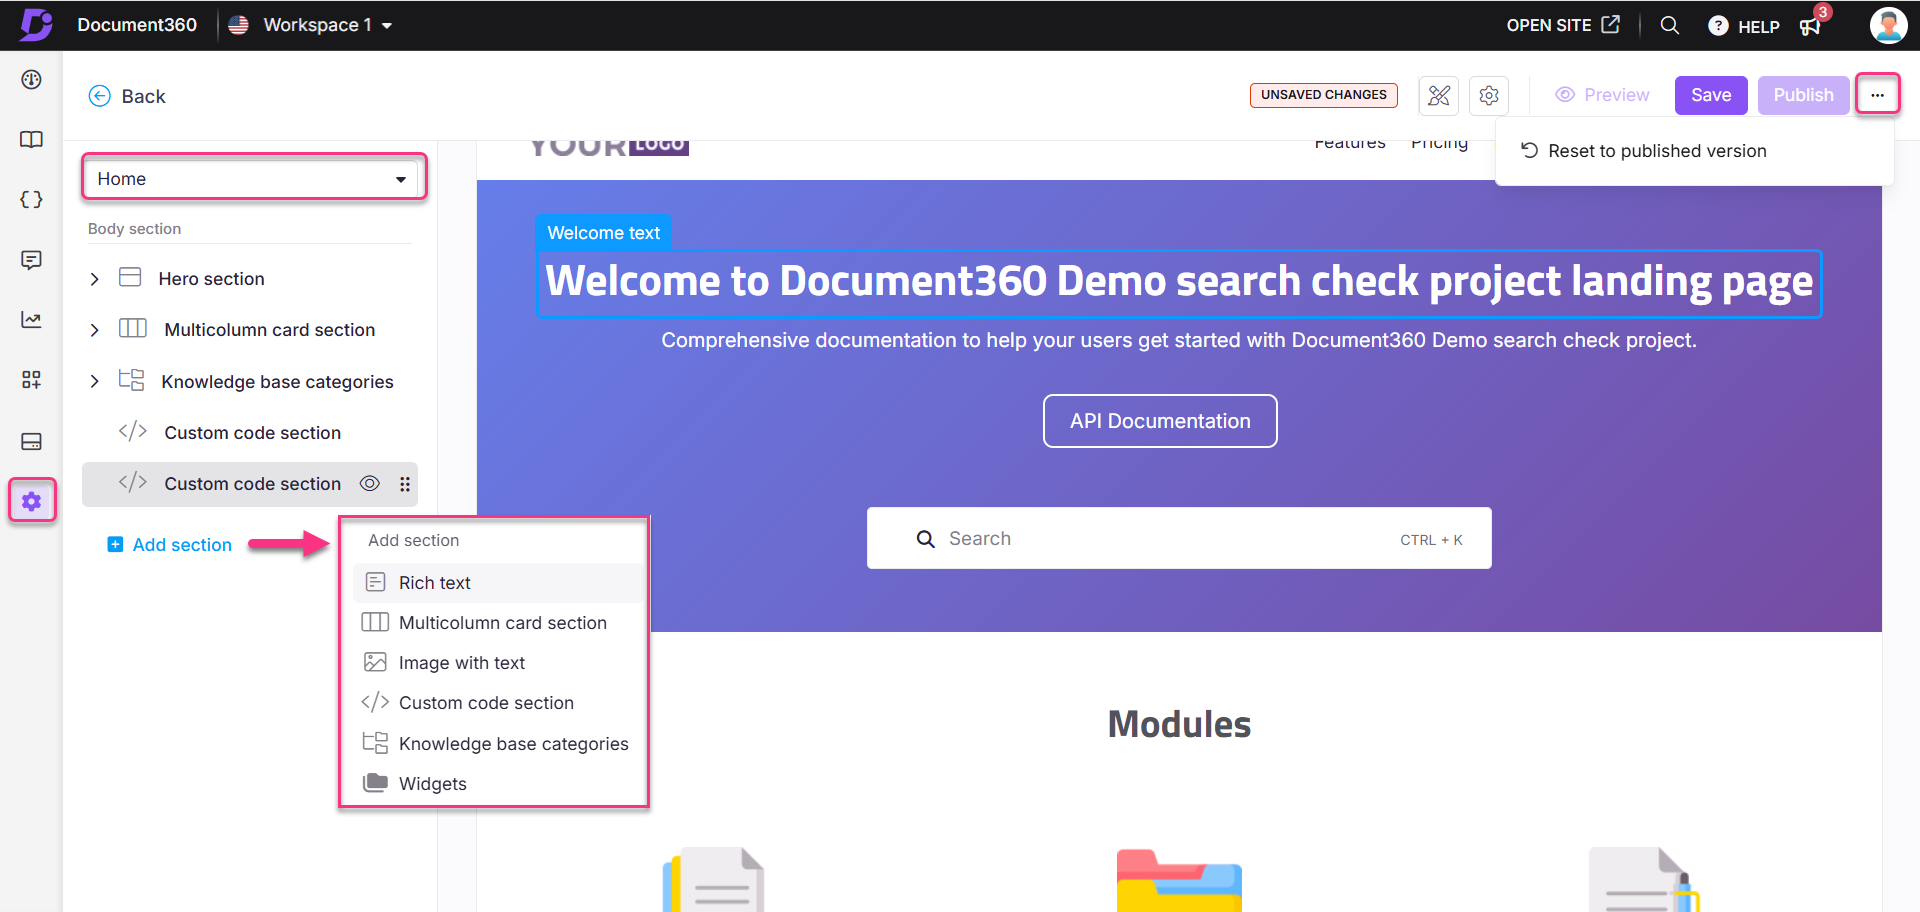The width and height of the screenshot is (1920, 912).
Task: Open the three-dots more options menu
Action: point(1877,95)
